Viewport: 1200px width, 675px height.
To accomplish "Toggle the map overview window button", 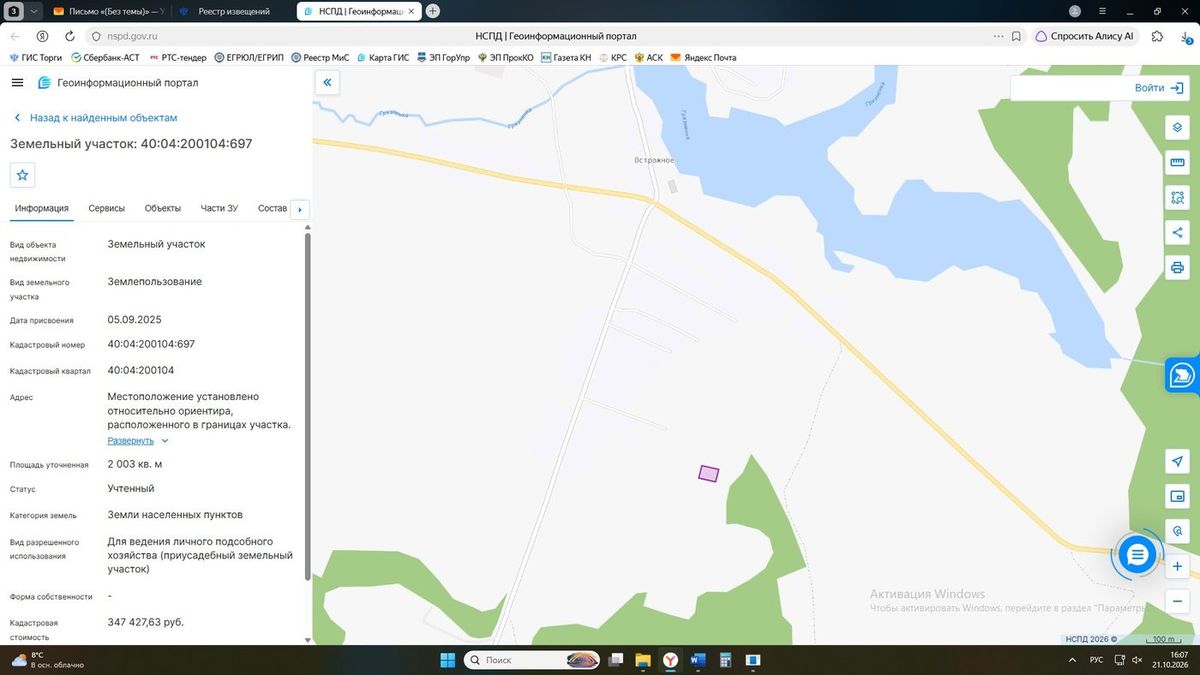I will (1177, 496).
